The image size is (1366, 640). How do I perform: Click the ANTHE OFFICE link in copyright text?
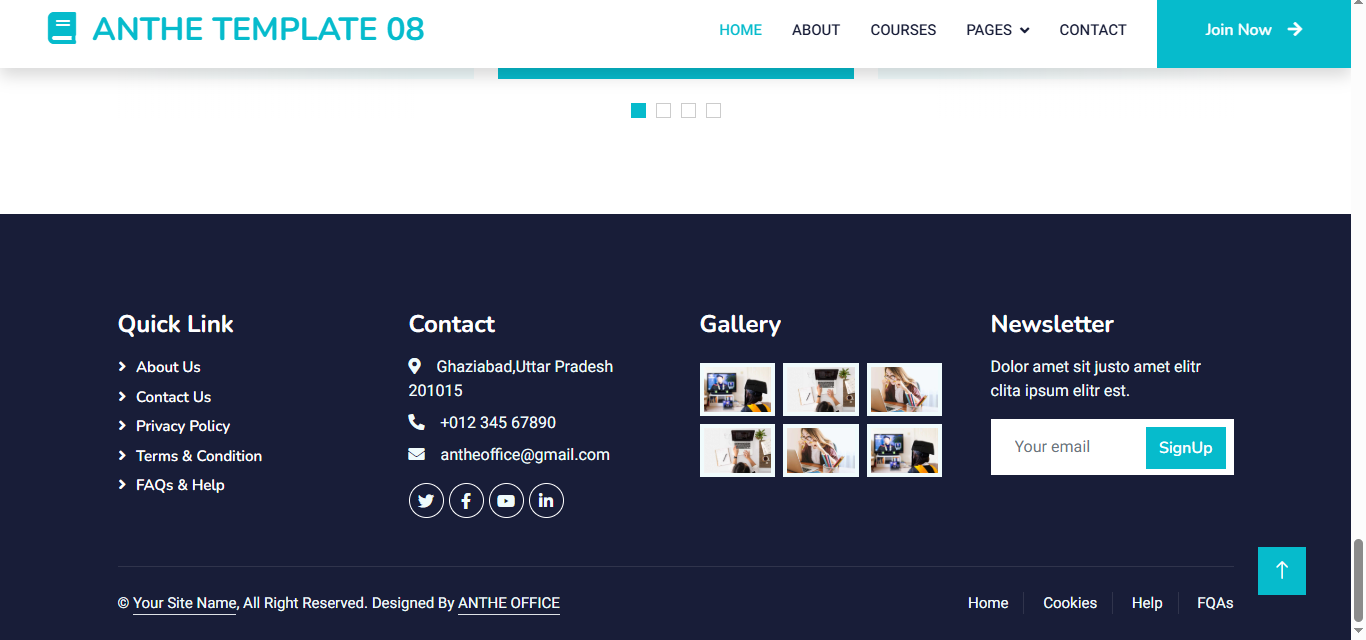[508, 603]
